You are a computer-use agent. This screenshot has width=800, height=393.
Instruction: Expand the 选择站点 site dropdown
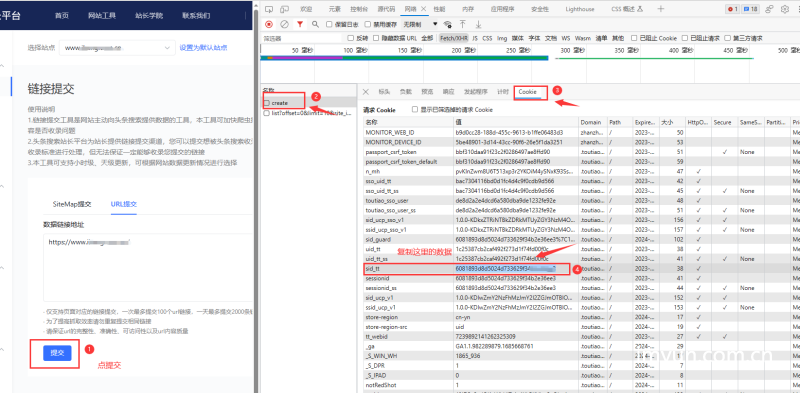(117, 48)
